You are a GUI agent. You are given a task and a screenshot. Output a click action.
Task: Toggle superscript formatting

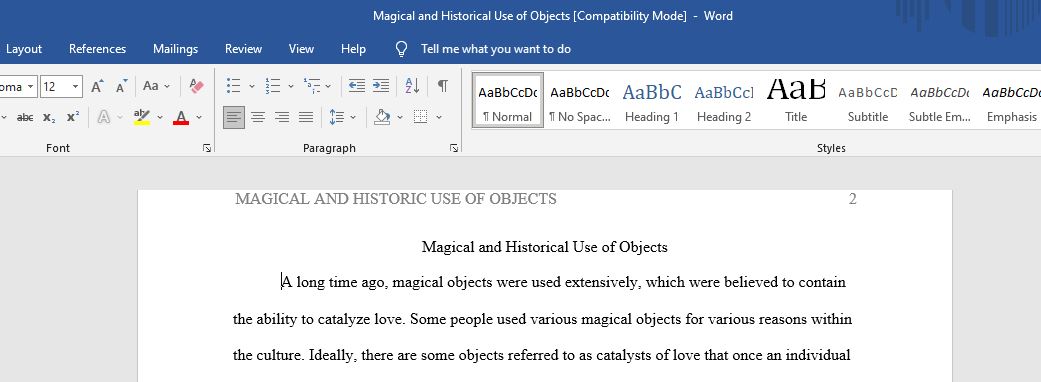(73, 118)
